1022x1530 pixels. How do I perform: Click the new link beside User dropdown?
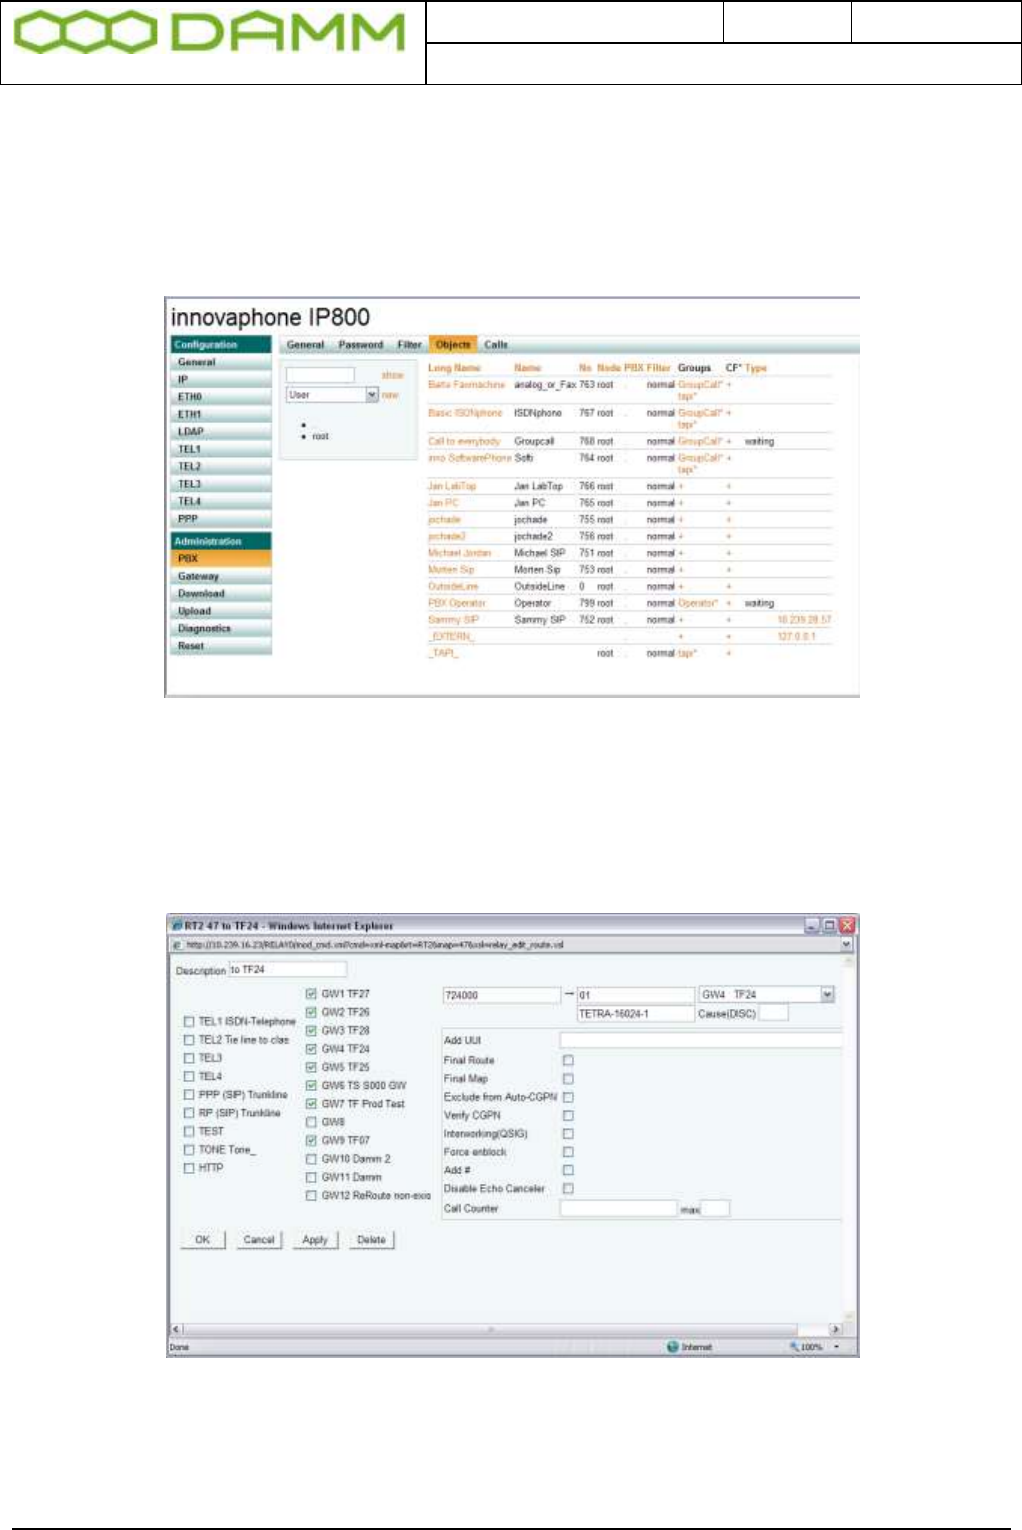pyautogui.click(x=391, y=395)
